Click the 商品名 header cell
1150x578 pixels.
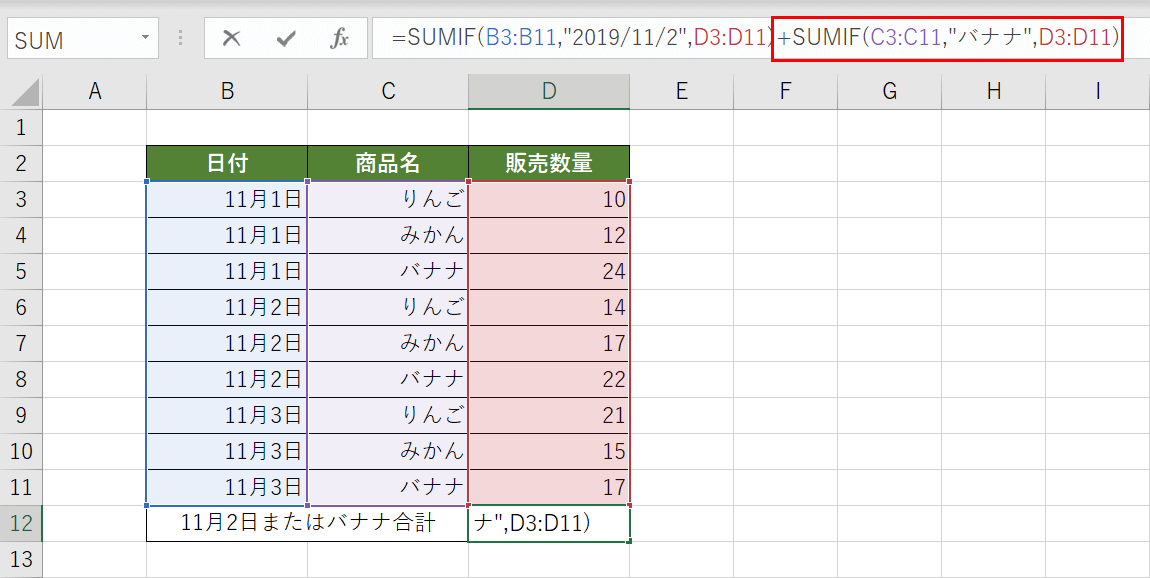coord(387,163)
